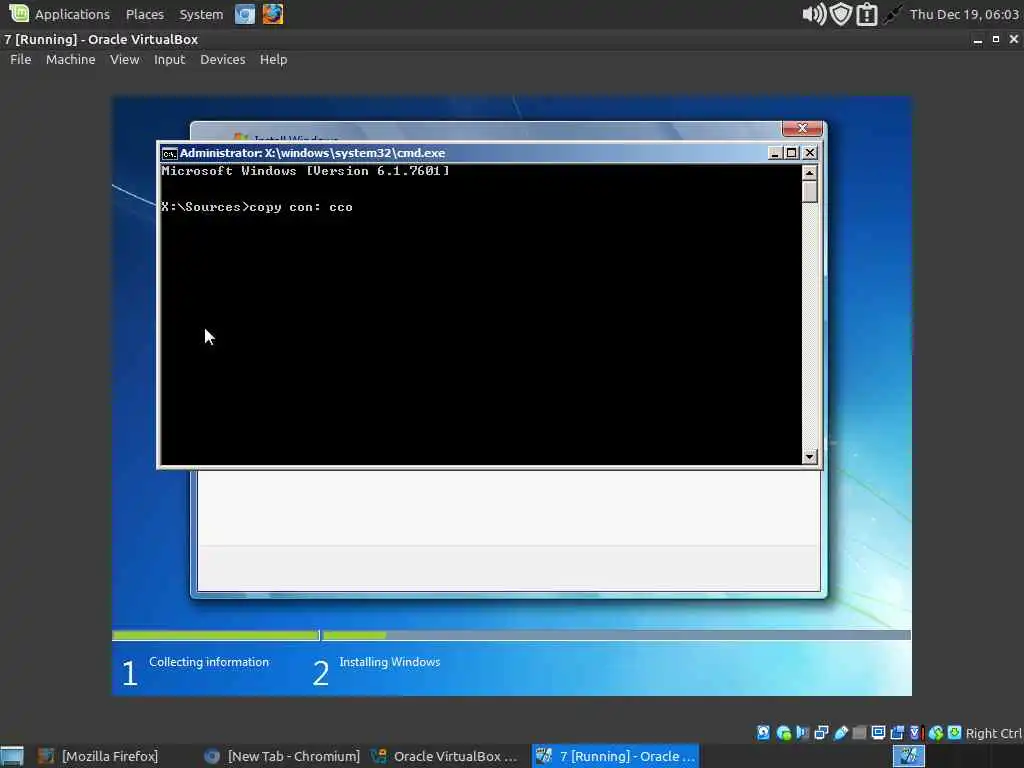1024x768 pixels.
Task: Maximize the VirtualBox VM window
Action: point(996,40)
